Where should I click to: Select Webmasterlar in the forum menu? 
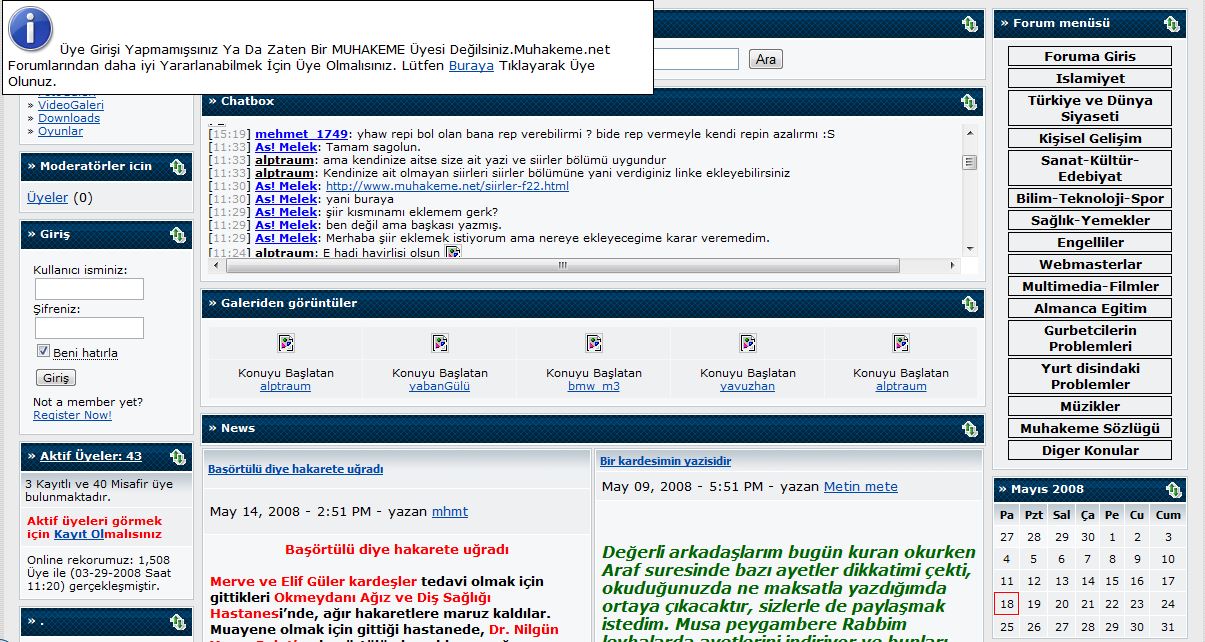point(1090,264)
